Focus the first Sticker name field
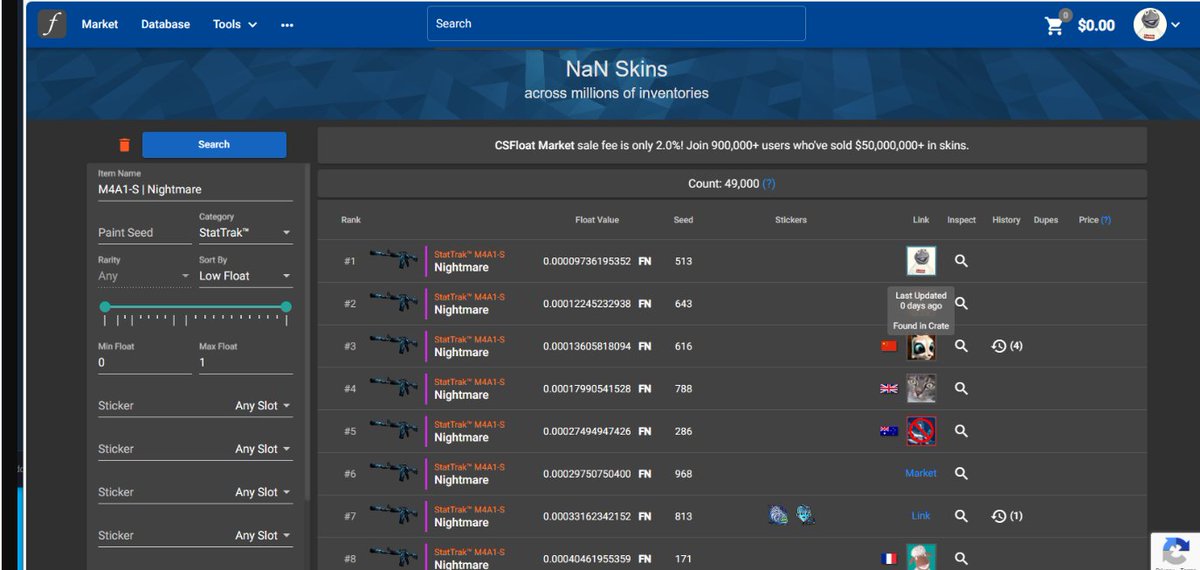Screen dimensions: 1200x570 pyautogui.click(x=161, y=406)
